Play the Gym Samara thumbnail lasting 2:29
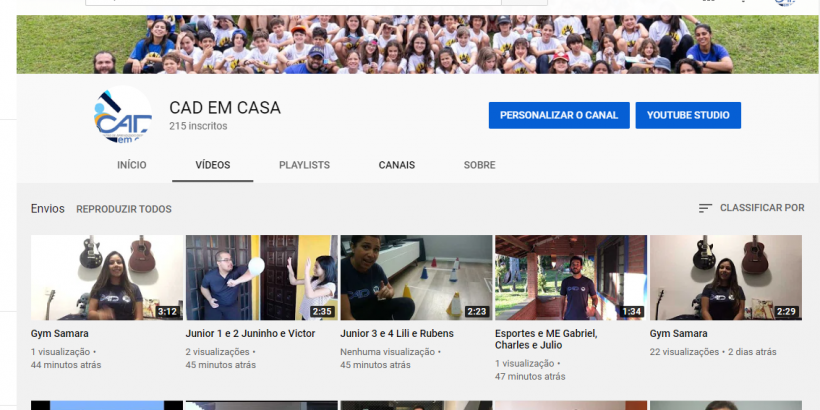Image resolution: width=820 pixels, height=410 pixels. pyautogui.click(x=725, y=277)
